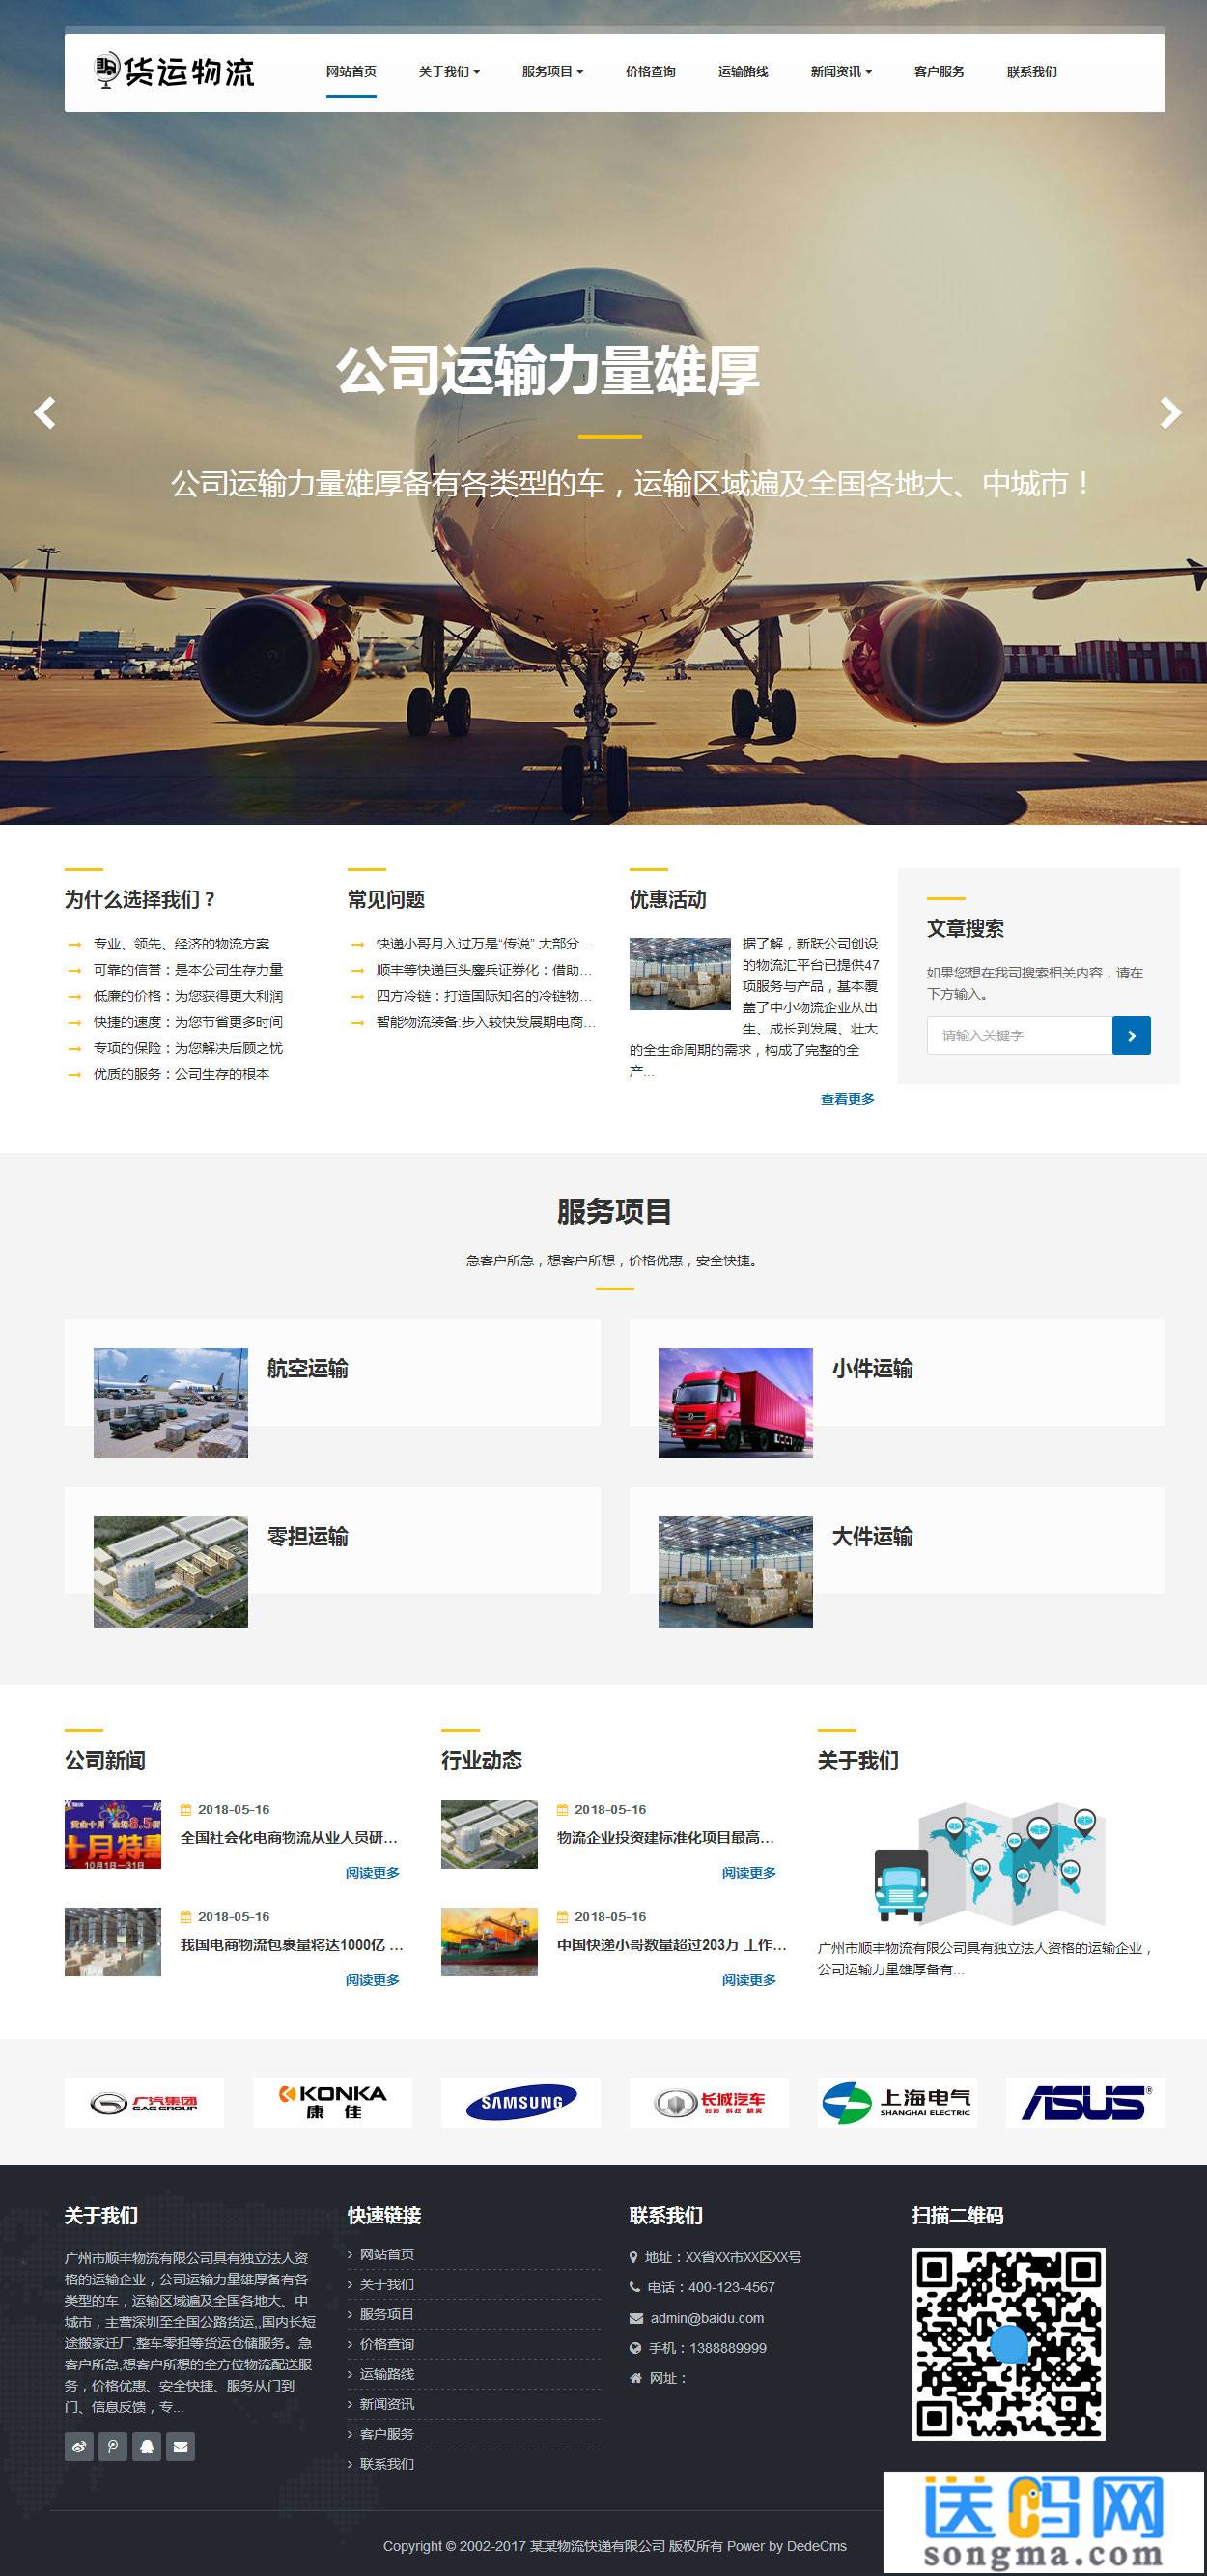Click footer quick link 运输路线

[x=387, y=2374]
